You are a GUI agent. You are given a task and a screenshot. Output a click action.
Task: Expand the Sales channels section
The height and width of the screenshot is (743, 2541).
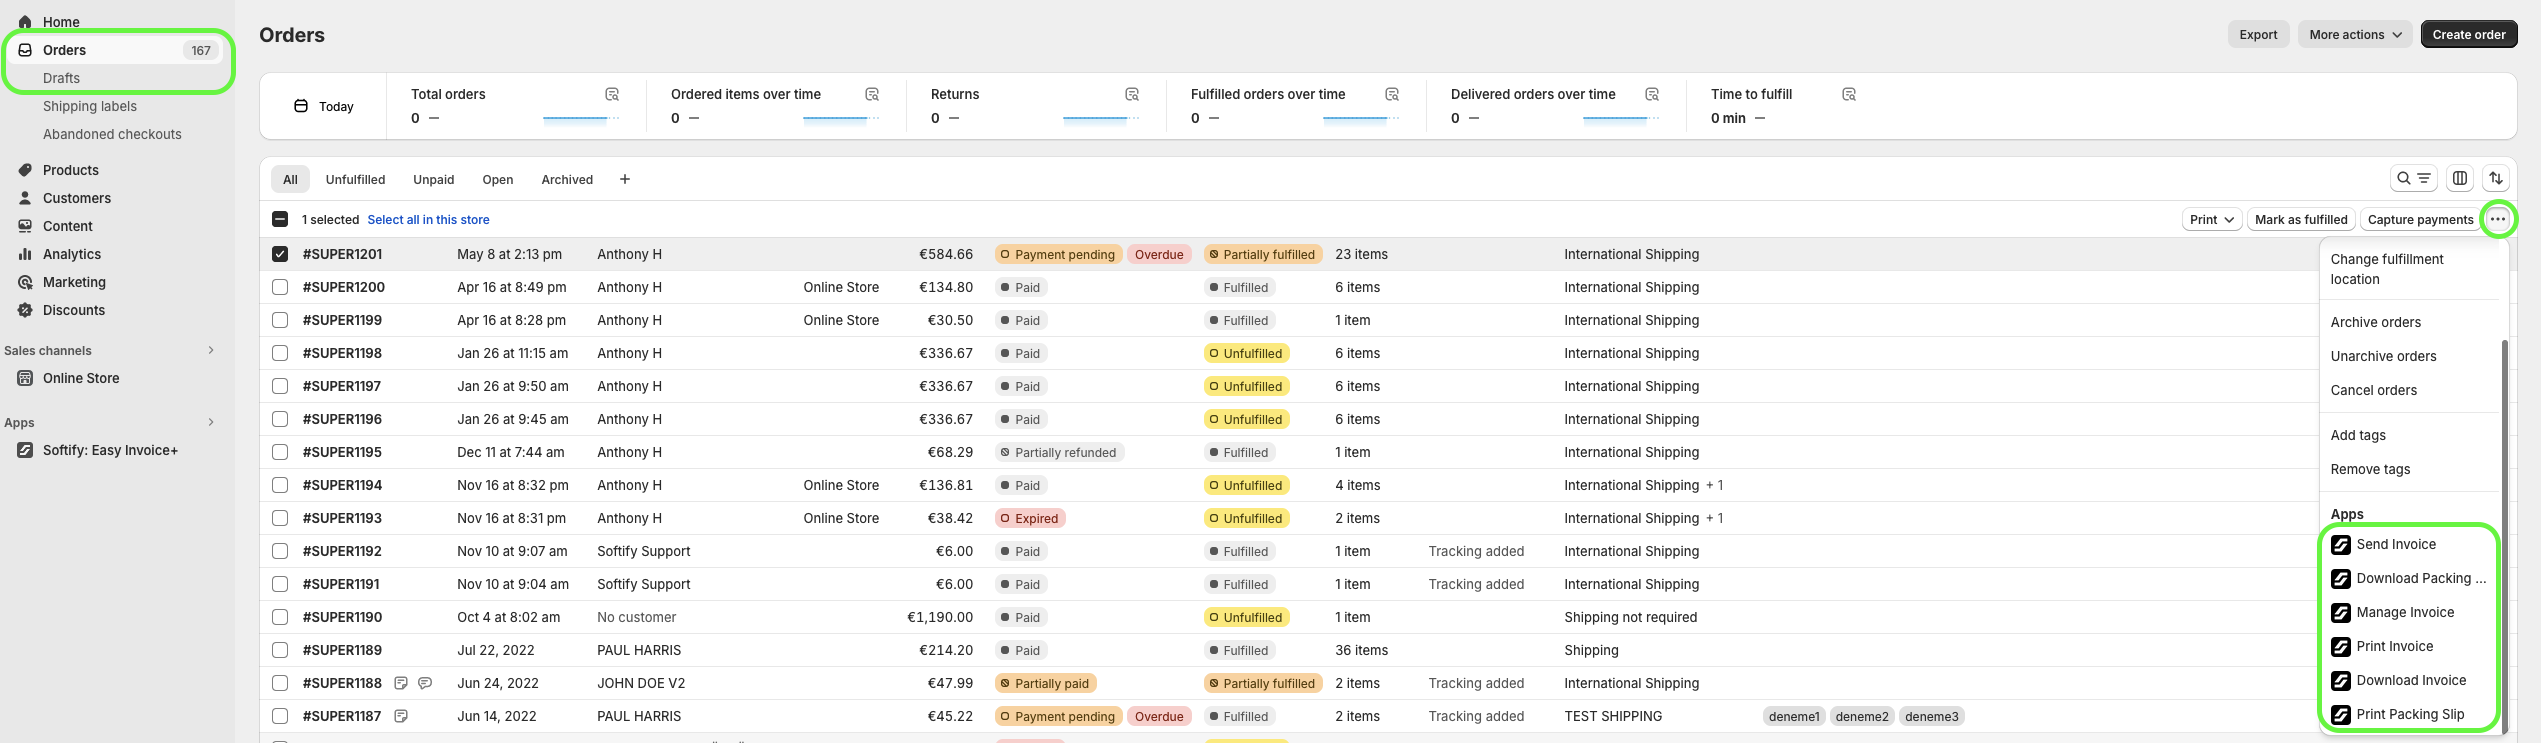point(210,351)
